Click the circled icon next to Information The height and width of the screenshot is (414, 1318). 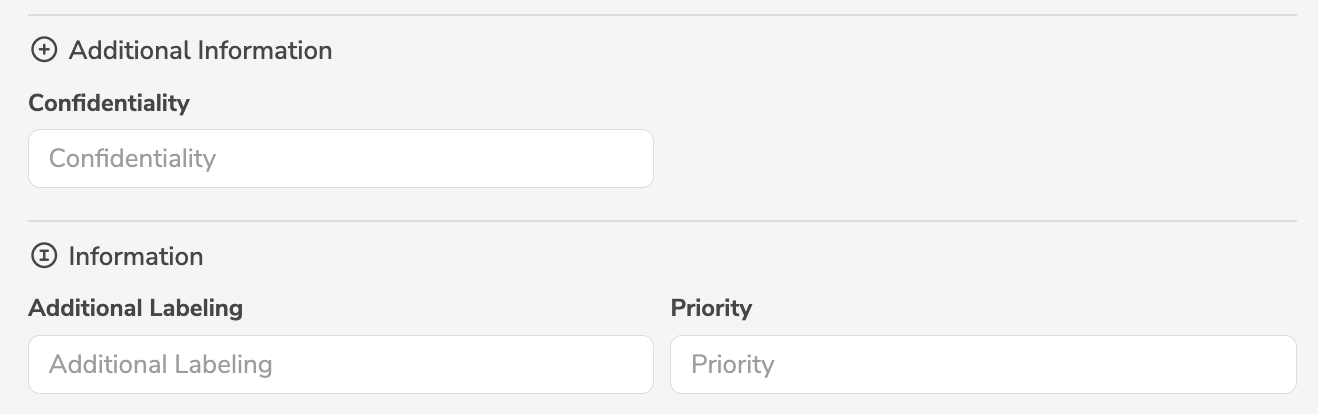[44, 257]
